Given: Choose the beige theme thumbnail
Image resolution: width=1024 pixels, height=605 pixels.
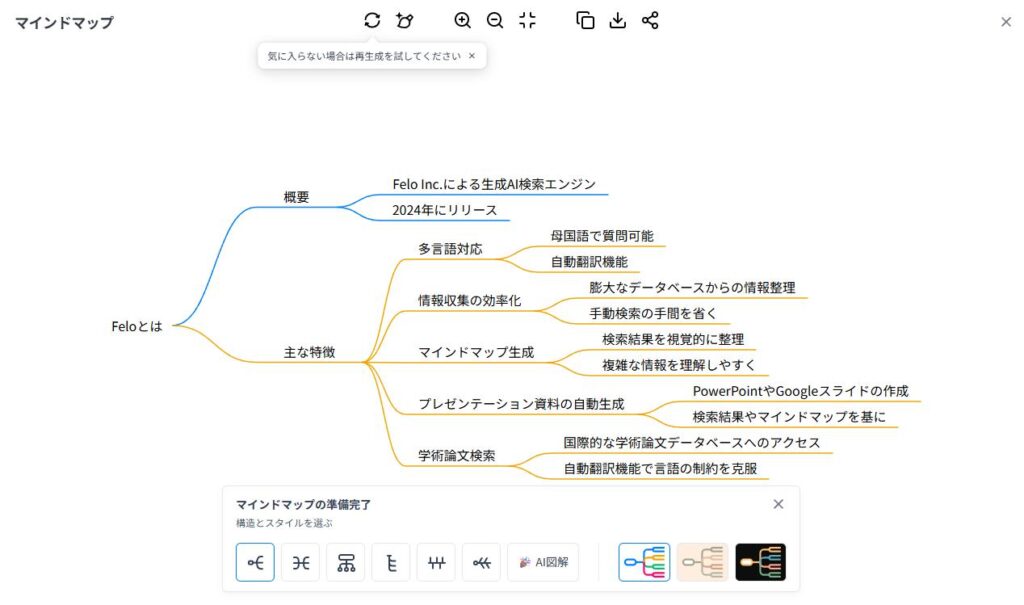Looking at the screenshot, I should tap(702, 562).
